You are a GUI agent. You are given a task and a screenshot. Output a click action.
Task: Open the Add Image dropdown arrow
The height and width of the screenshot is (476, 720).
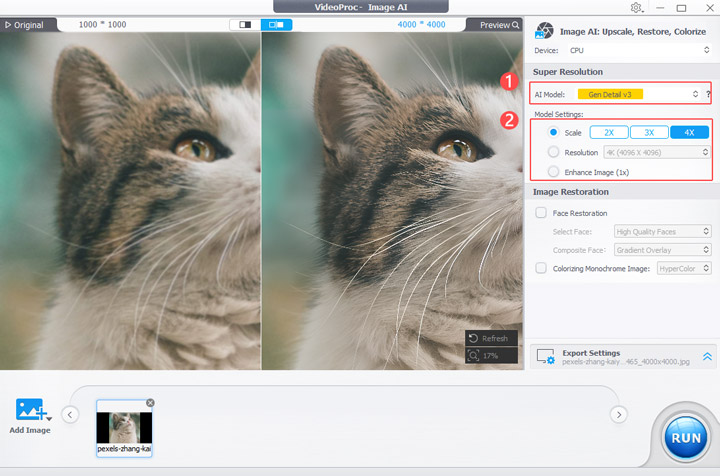(x=49, y=419)
